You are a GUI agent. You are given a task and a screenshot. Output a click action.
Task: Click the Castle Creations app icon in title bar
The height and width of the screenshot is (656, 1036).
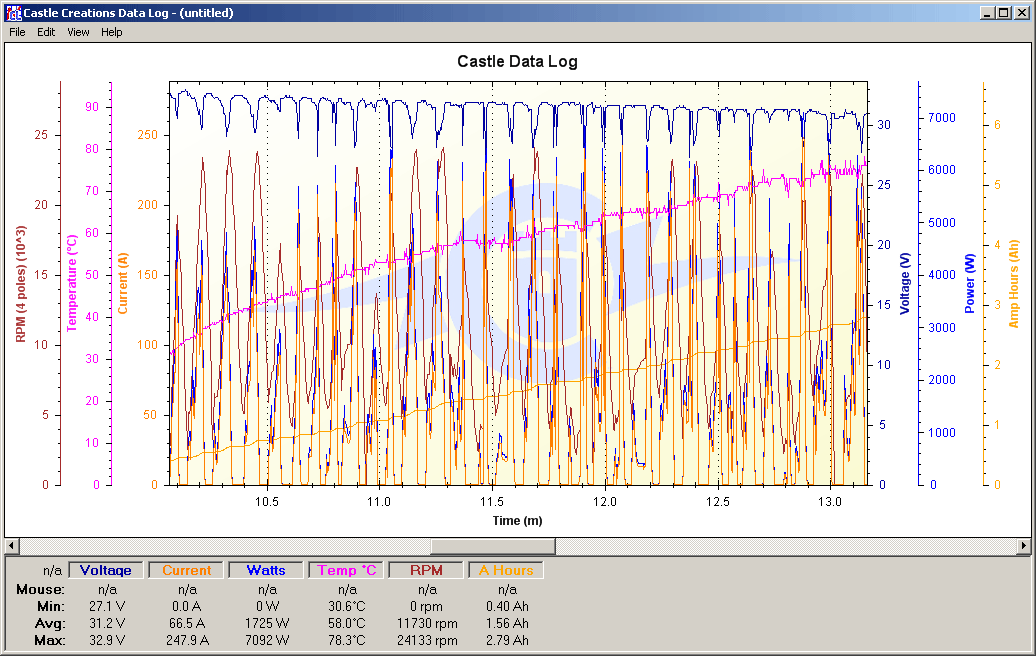pos(13,13)
